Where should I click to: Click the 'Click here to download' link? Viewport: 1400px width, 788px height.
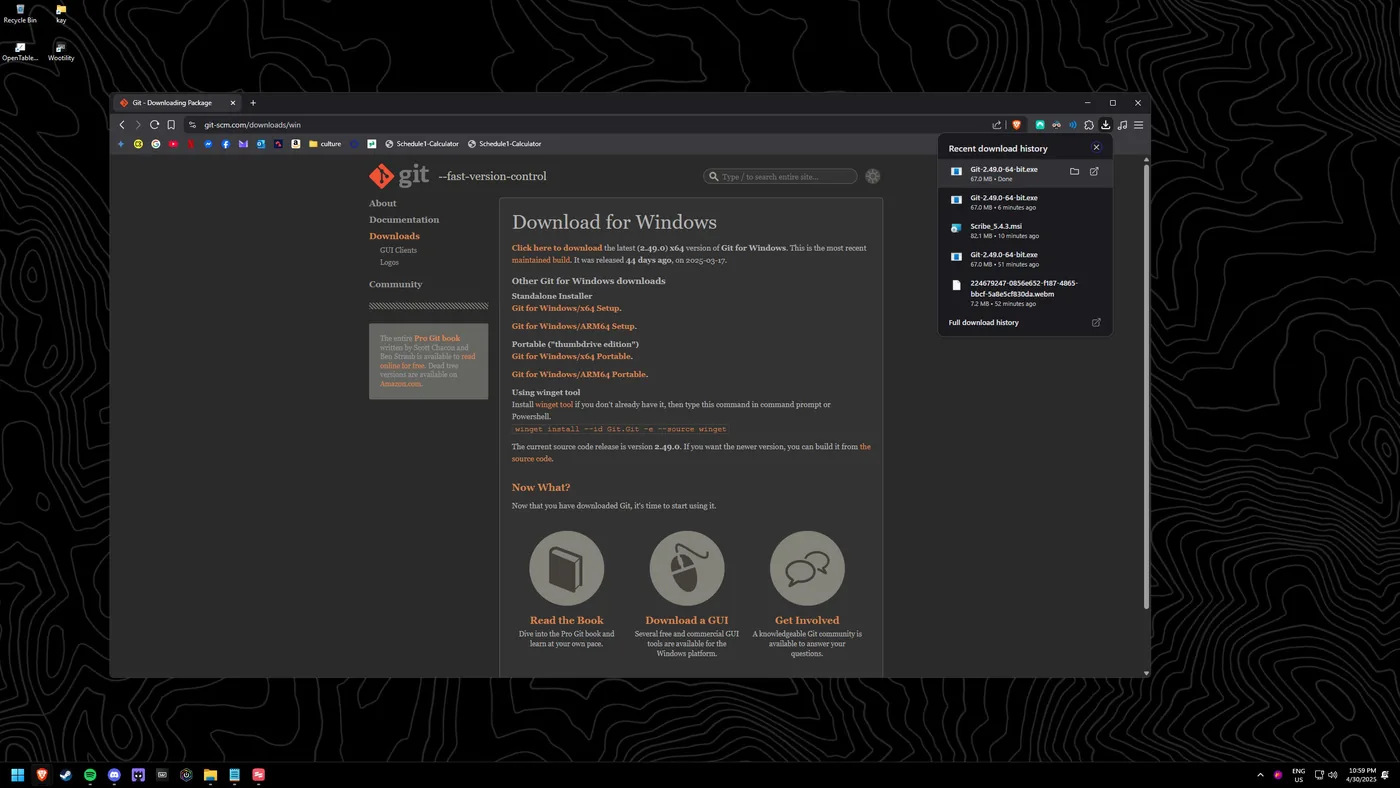click(x=557, y=248)
